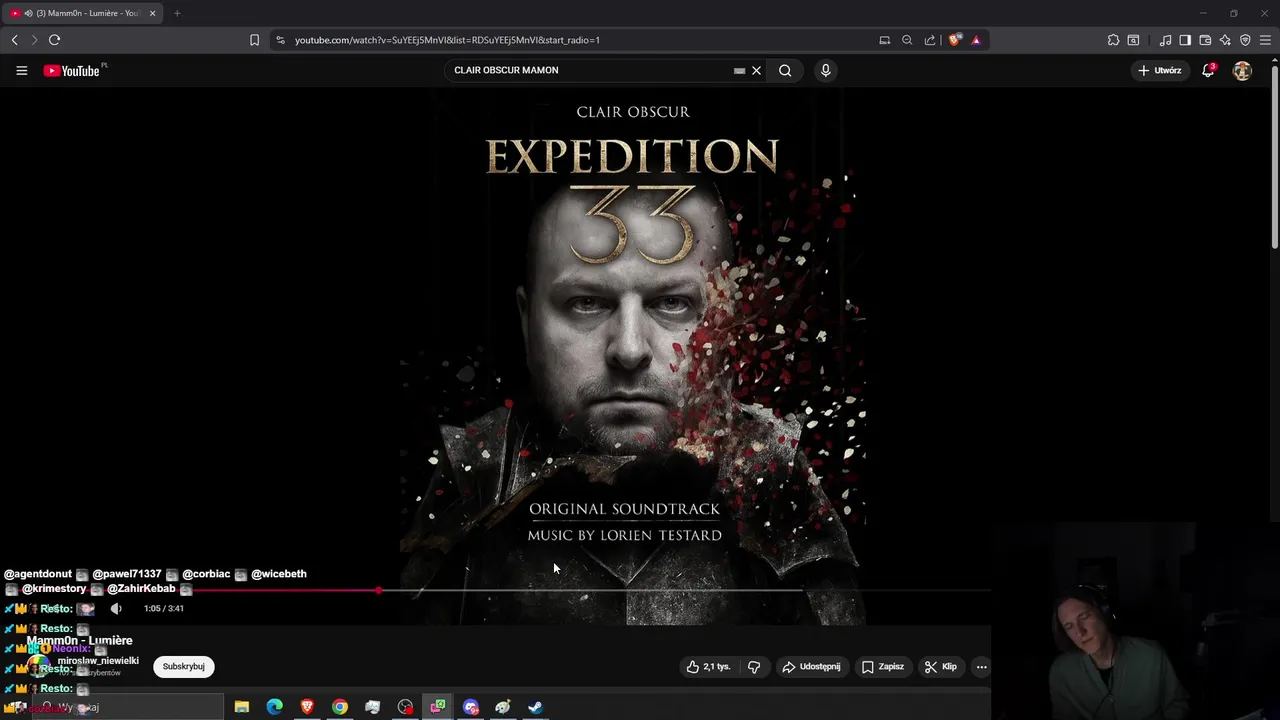Like the video (2,1 tys.)
The image size is (1280, 720).
pos(708,667)
